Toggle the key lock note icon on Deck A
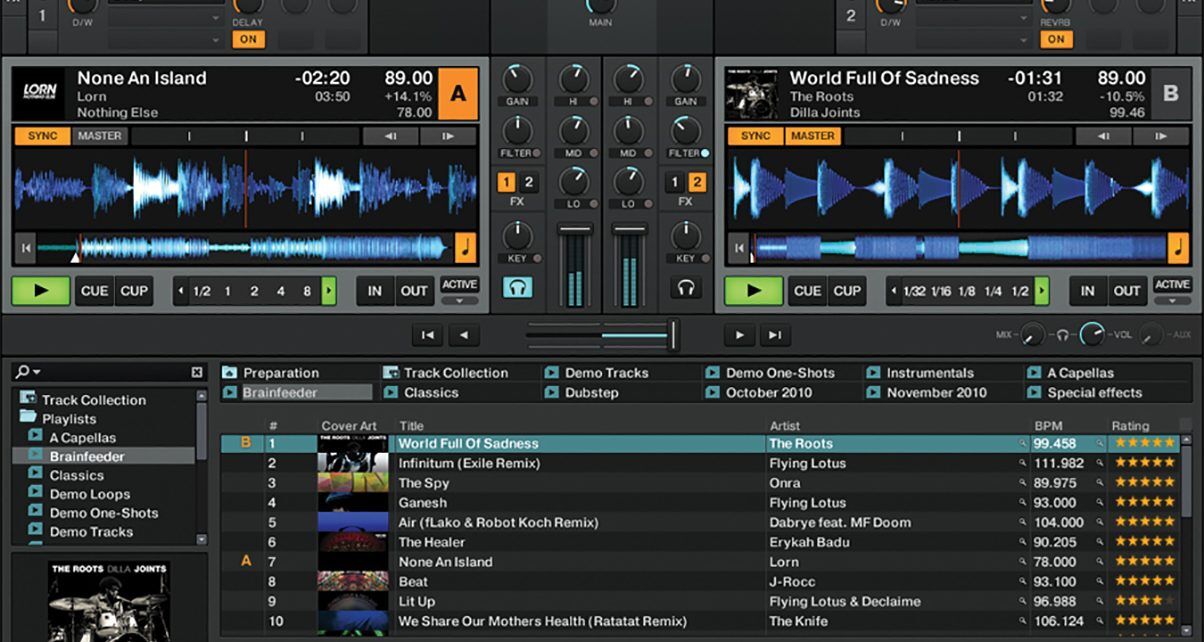Viewport: 1204px width, 642px height. 466,247
